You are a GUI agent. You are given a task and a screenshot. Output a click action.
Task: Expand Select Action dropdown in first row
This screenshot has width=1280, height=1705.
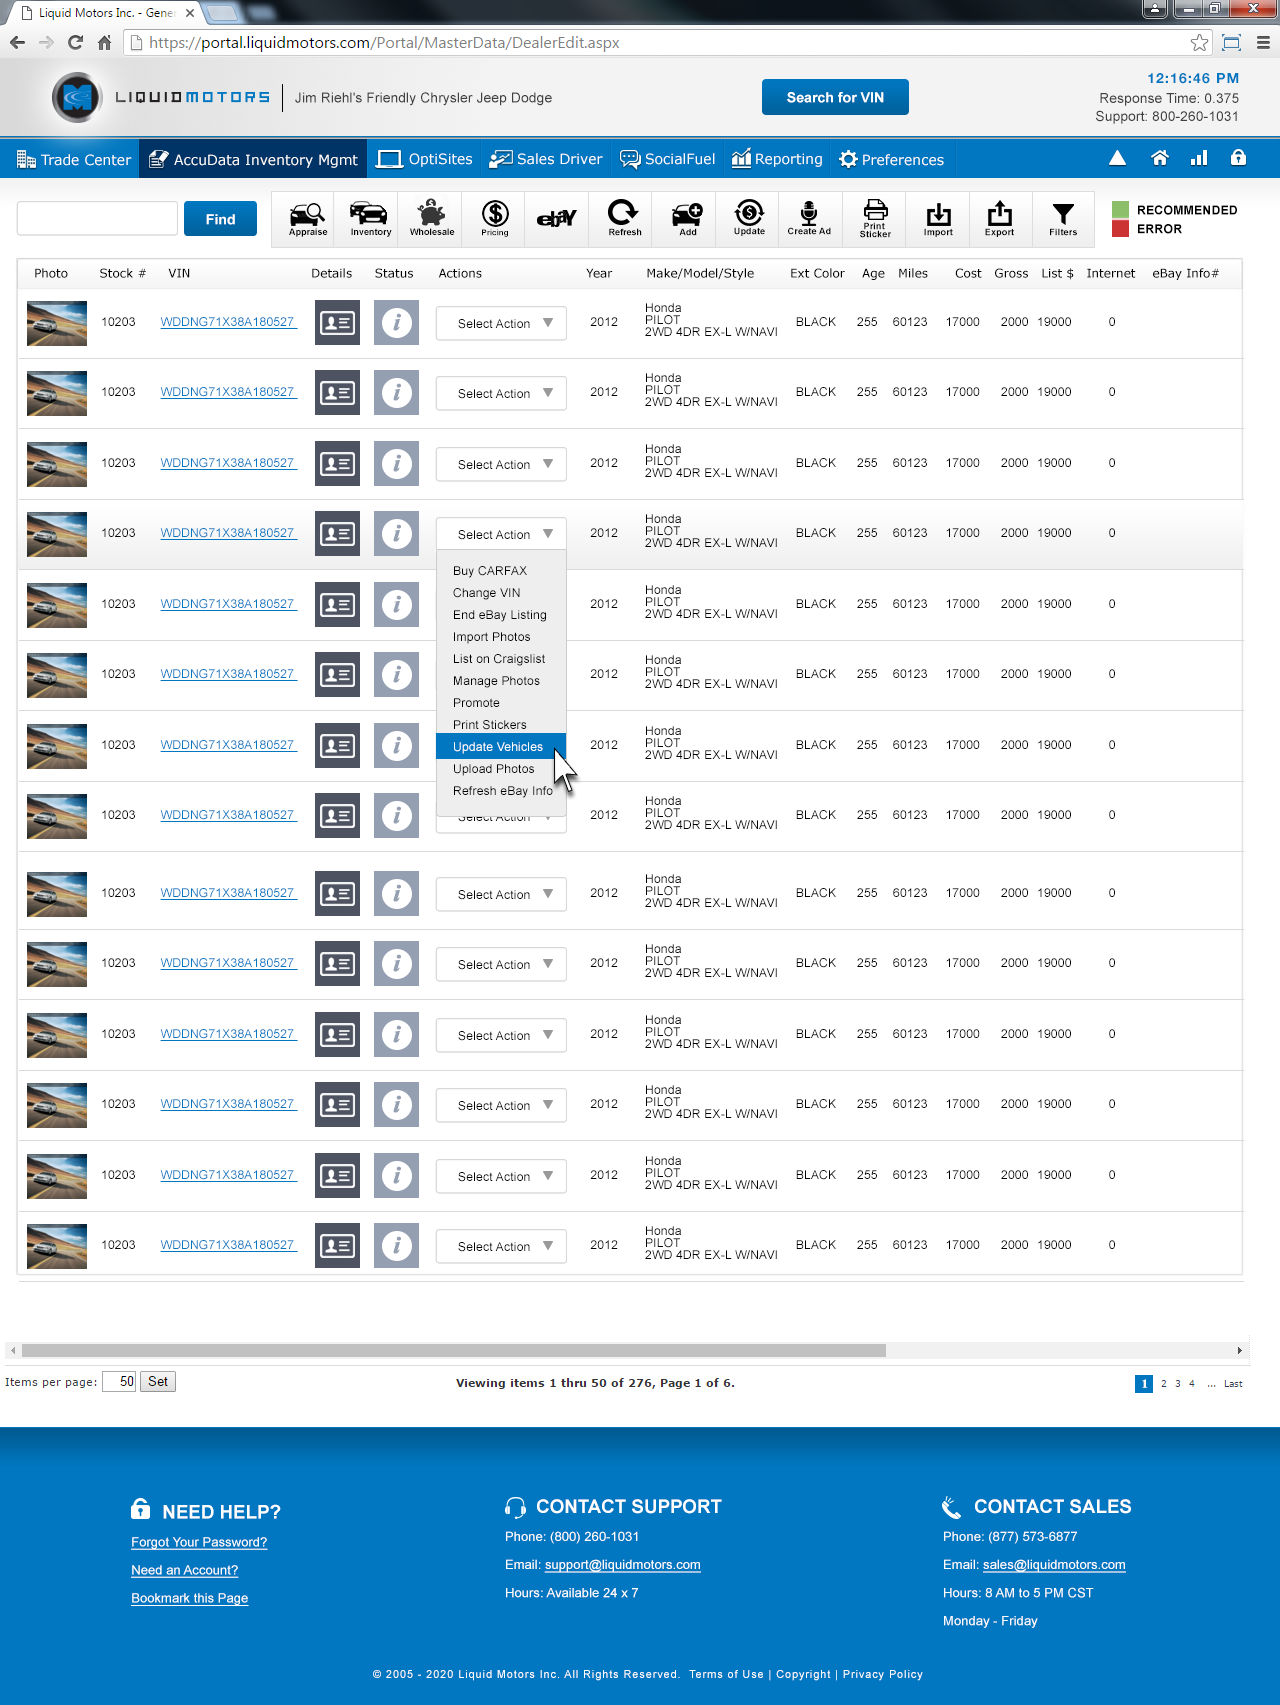pos(501,323)
